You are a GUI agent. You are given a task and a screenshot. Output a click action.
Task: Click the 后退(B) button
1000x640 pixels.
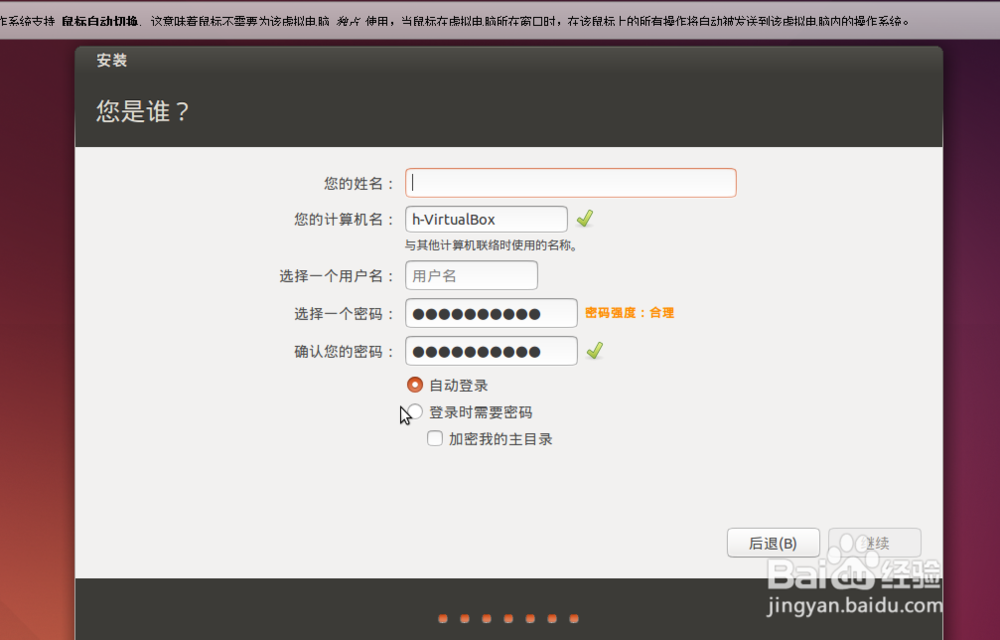[x=773, y=542]
